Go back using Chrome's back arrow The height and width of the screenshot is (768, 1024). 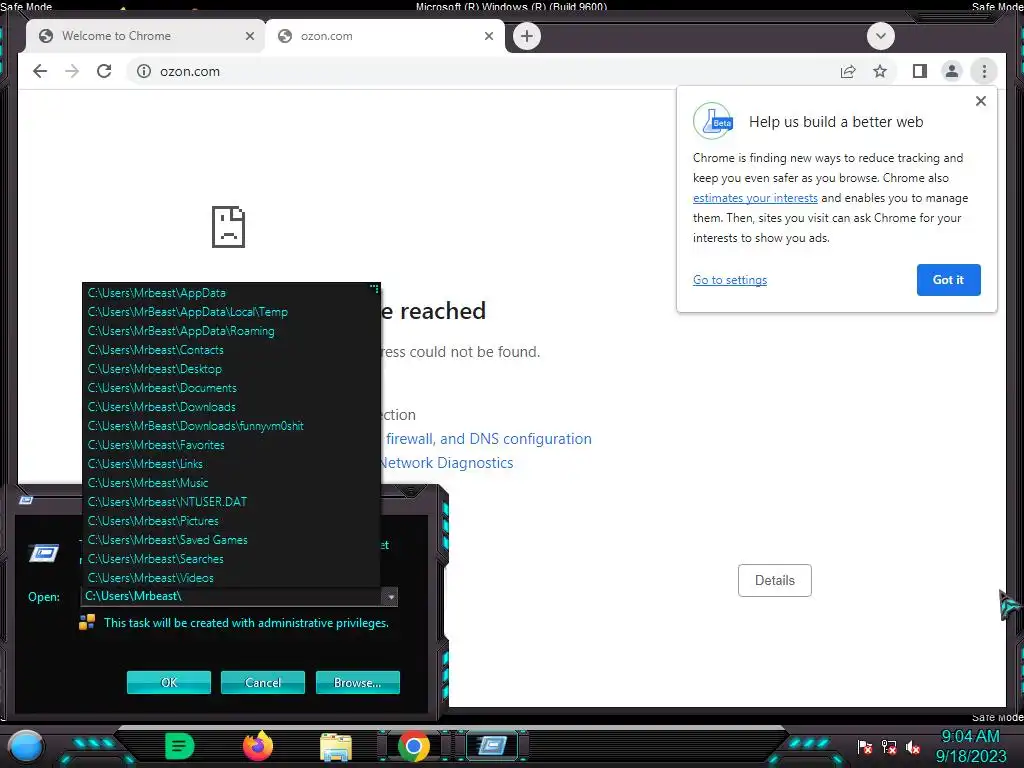(40, 71)
